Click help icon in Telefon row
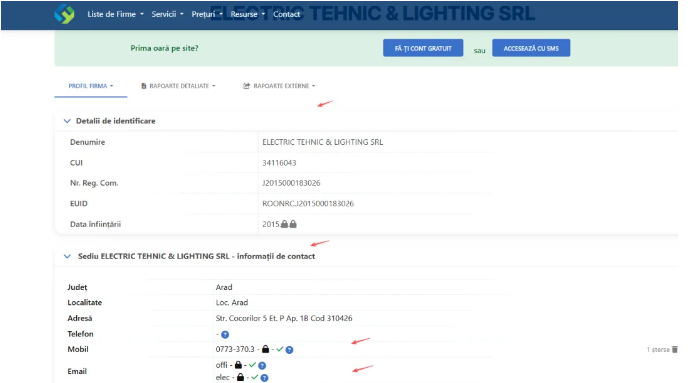Screen dimensions: 695x383 [x=225, y=335]
